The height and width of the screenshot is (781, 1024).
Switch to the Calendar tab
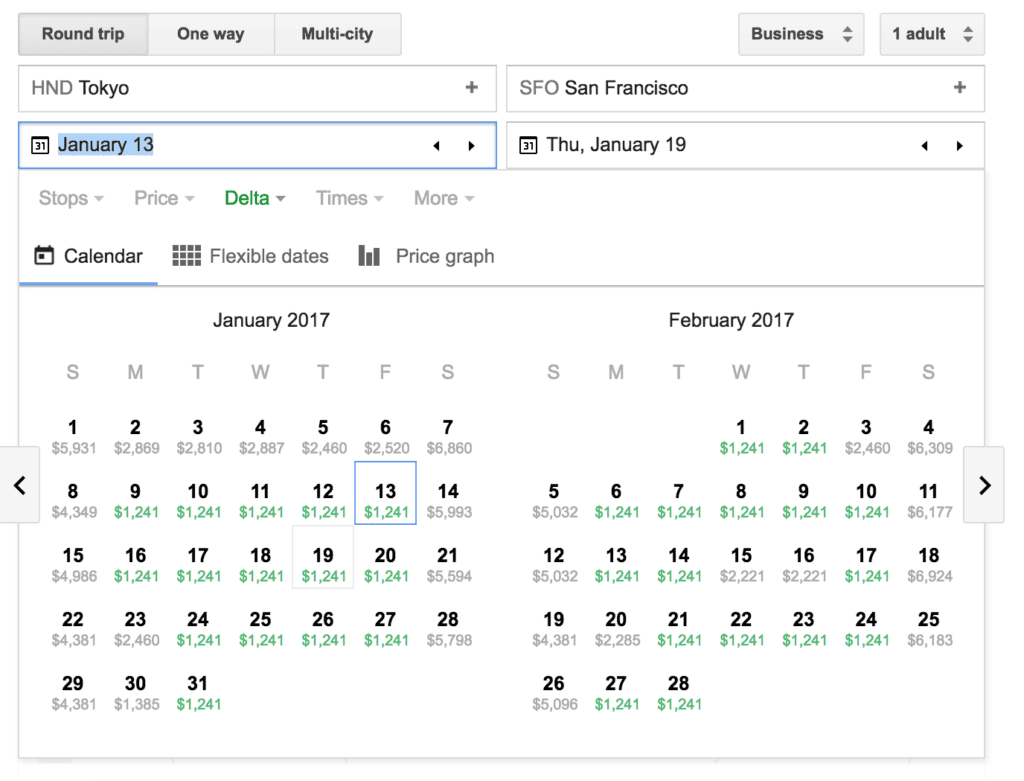[x=88, y=256]
